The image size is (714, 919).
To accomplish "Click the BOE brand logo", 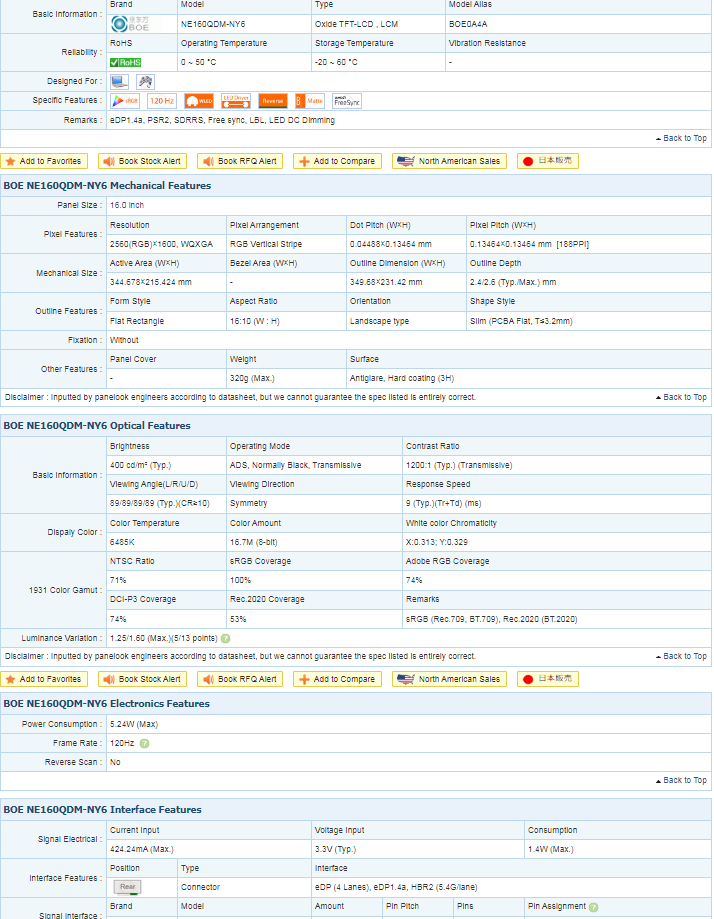I will click(x=130, y=23).
